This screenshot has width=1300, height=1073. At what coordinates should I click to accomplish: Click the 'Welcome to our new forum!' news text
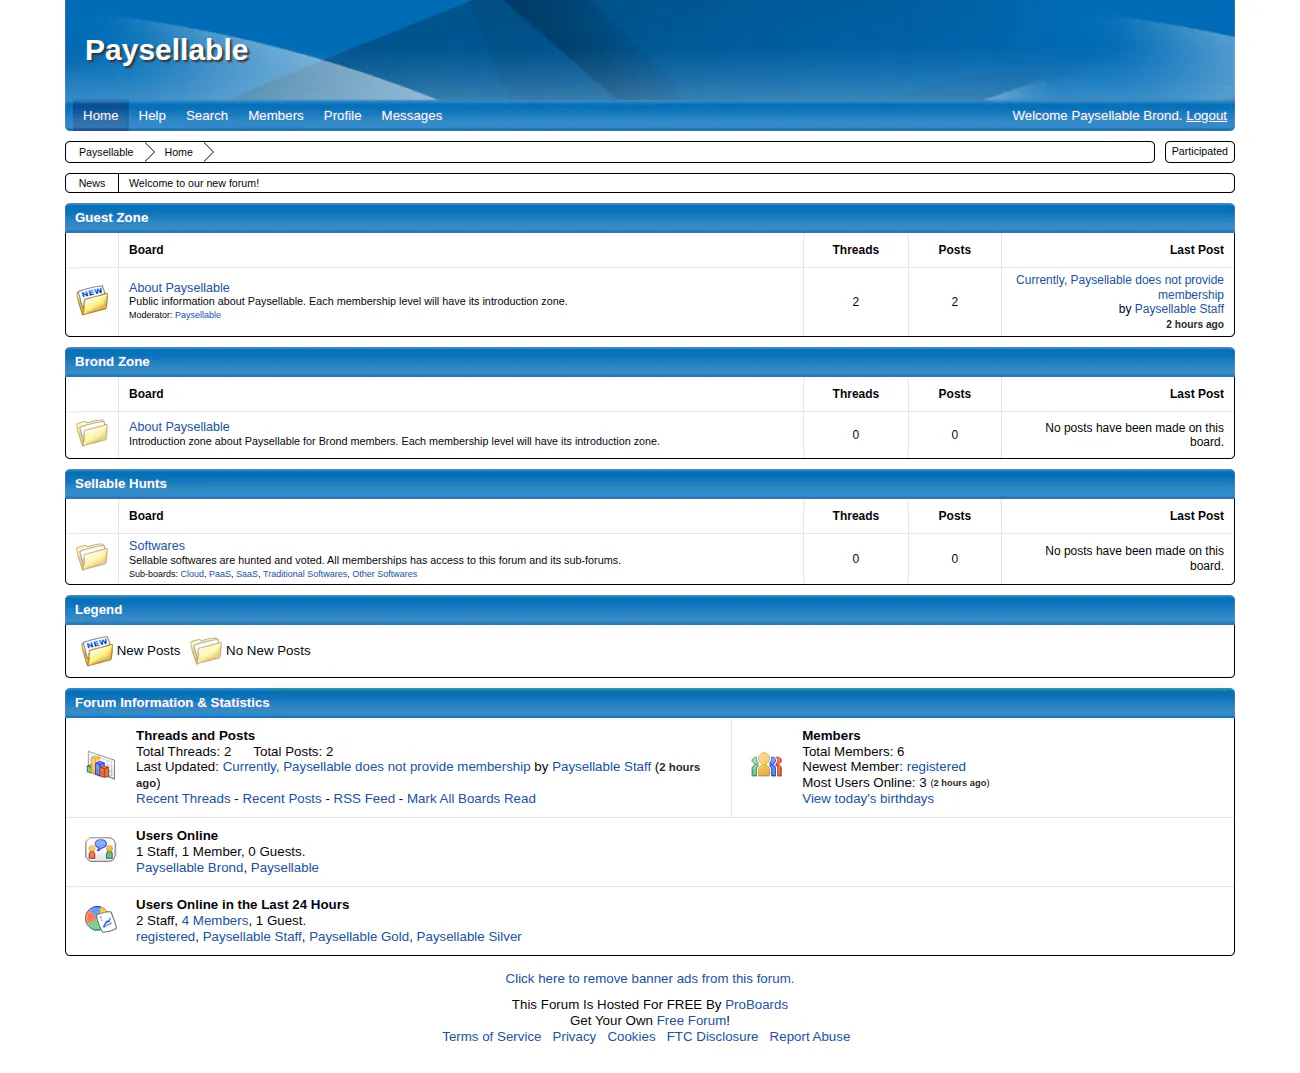tap(194, 184)
